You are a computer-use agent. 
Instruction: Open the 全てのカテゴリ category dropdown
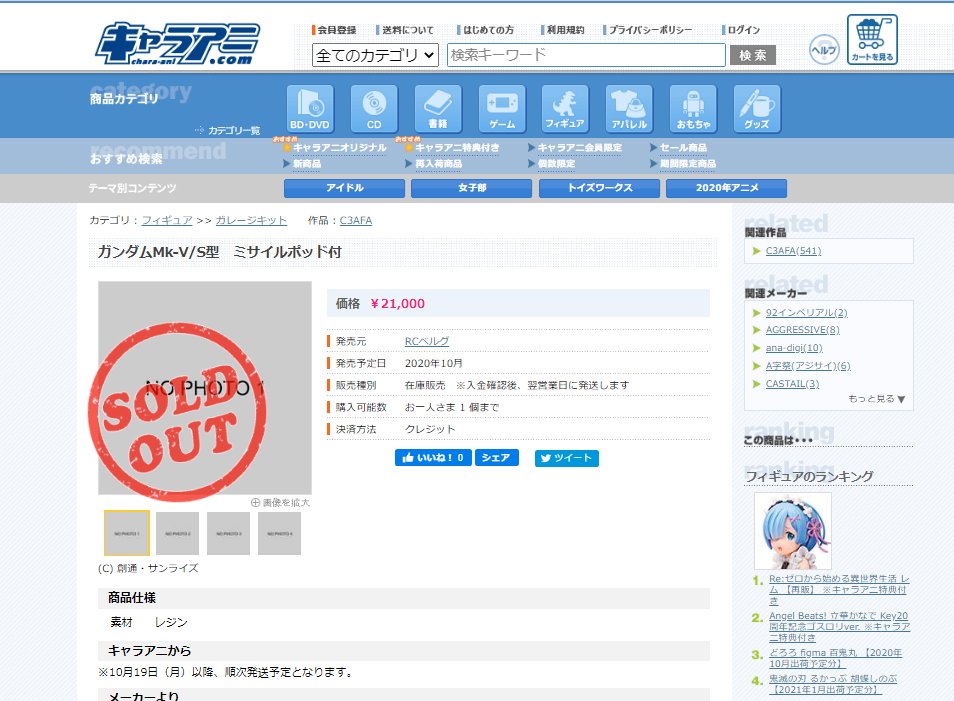click(375, 55)
